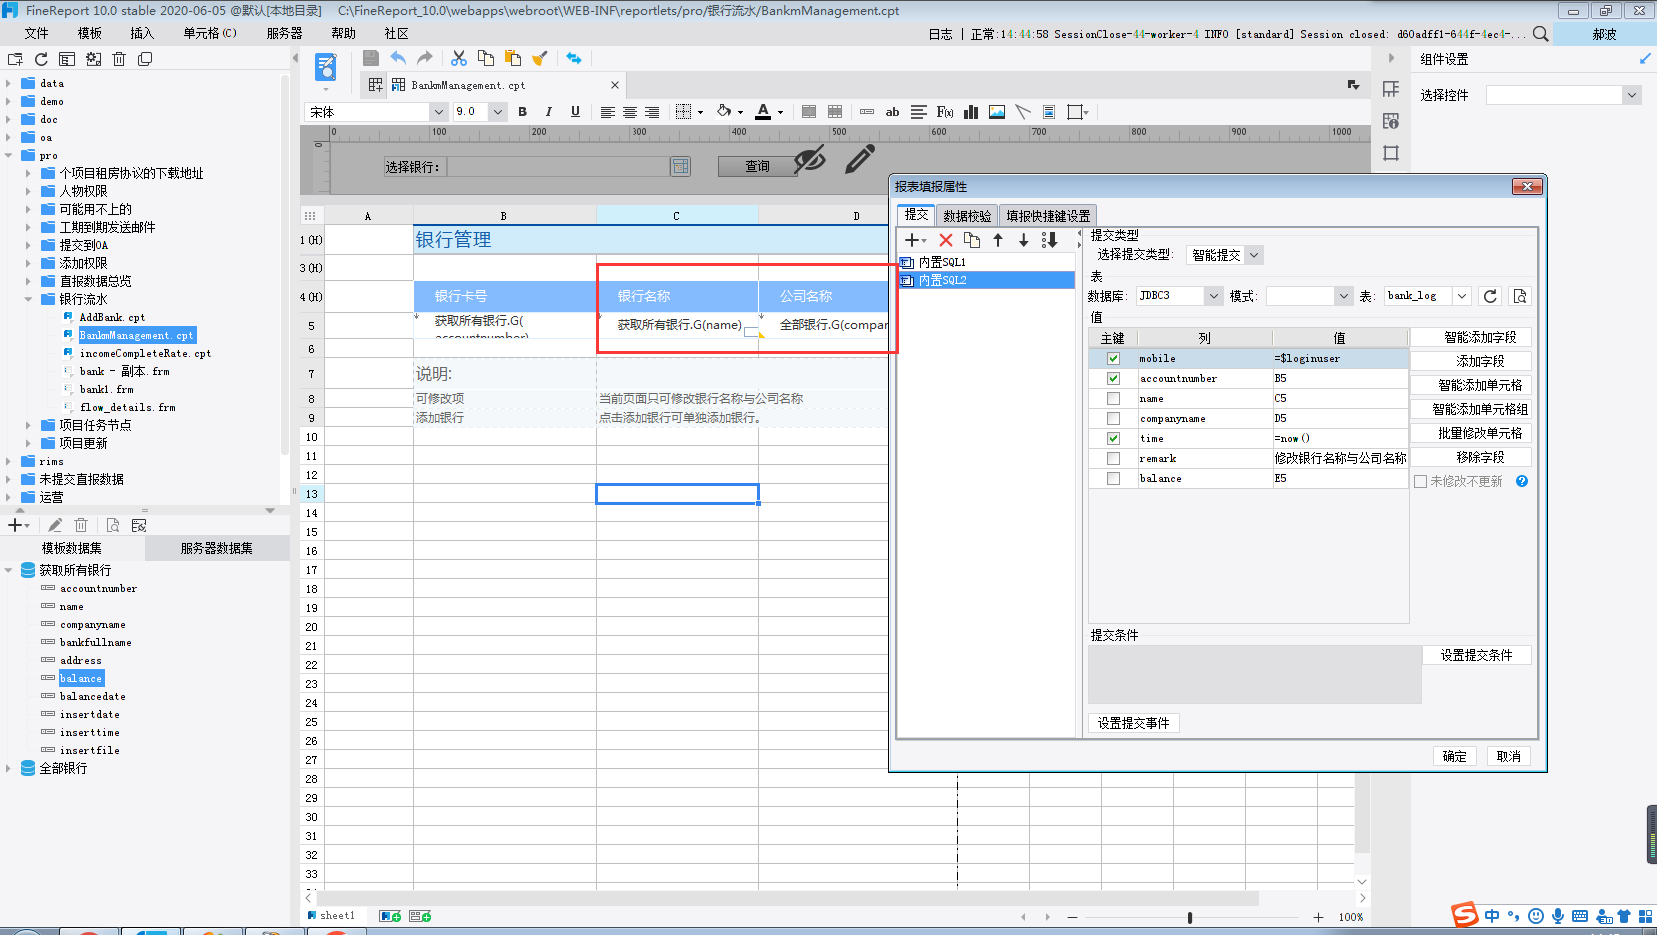The height and width of the screenshot is (935, 1657).
Task: Uncheck primary key for accountnumber column
Action: point(1113,378)
